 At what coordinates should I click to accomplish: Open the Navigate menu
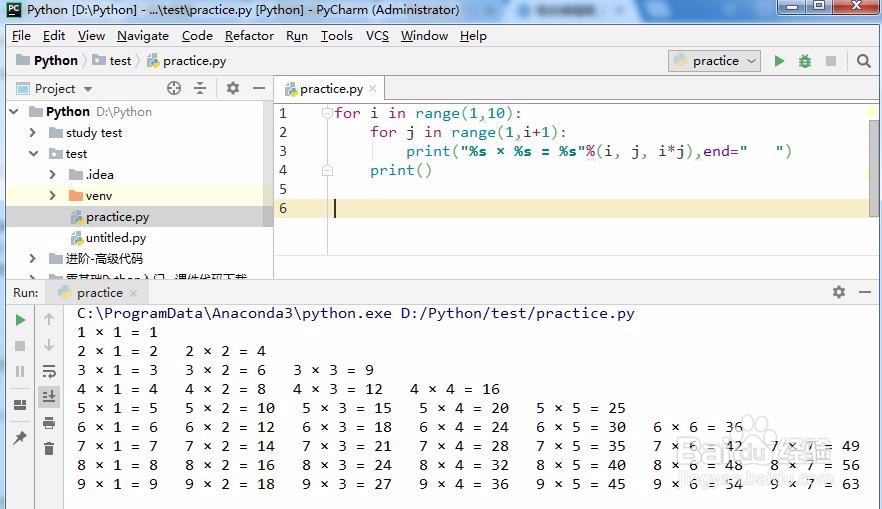(x=143, y=36)
